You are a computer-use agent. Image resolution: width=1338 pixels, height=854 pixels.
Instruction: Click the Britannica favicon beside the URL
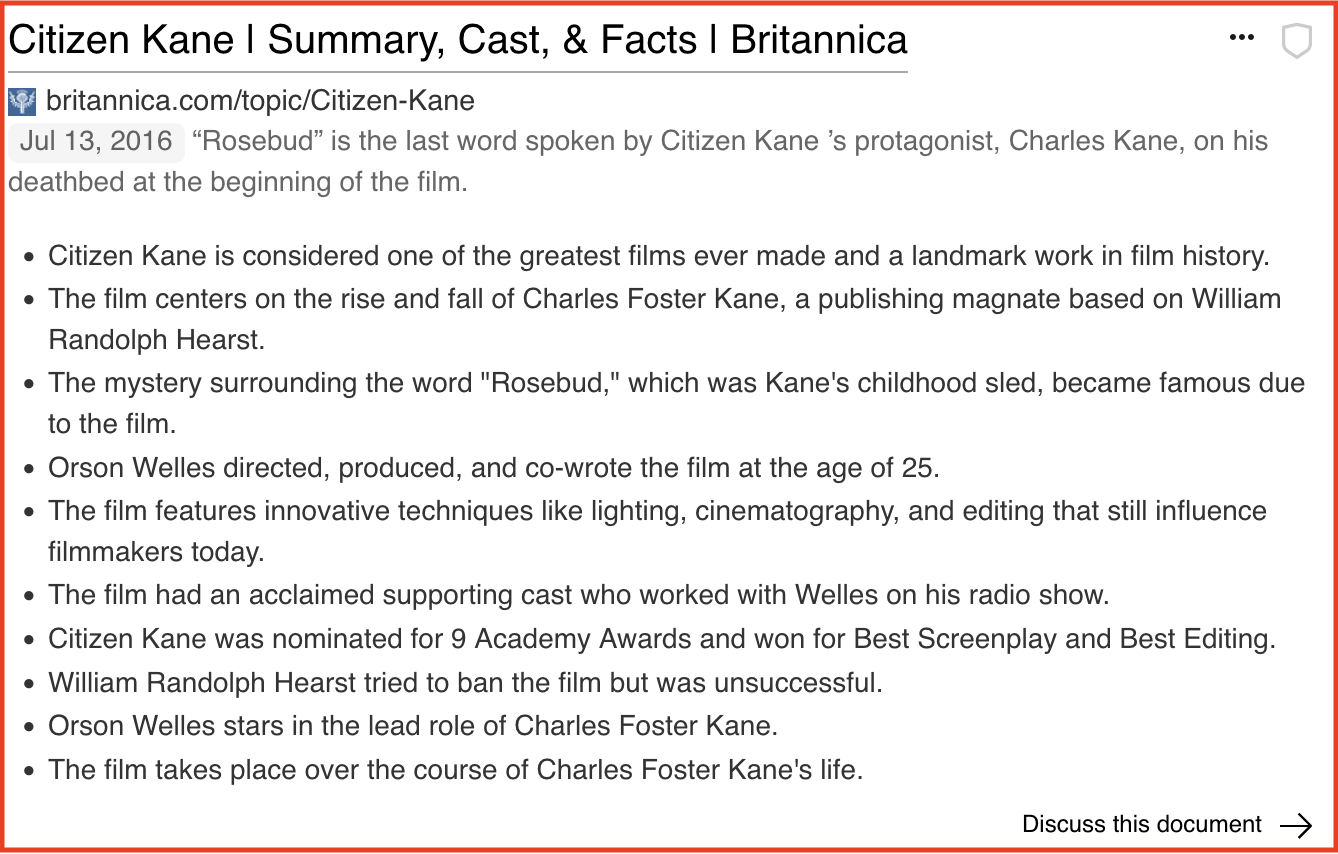[x=22, y=101]
